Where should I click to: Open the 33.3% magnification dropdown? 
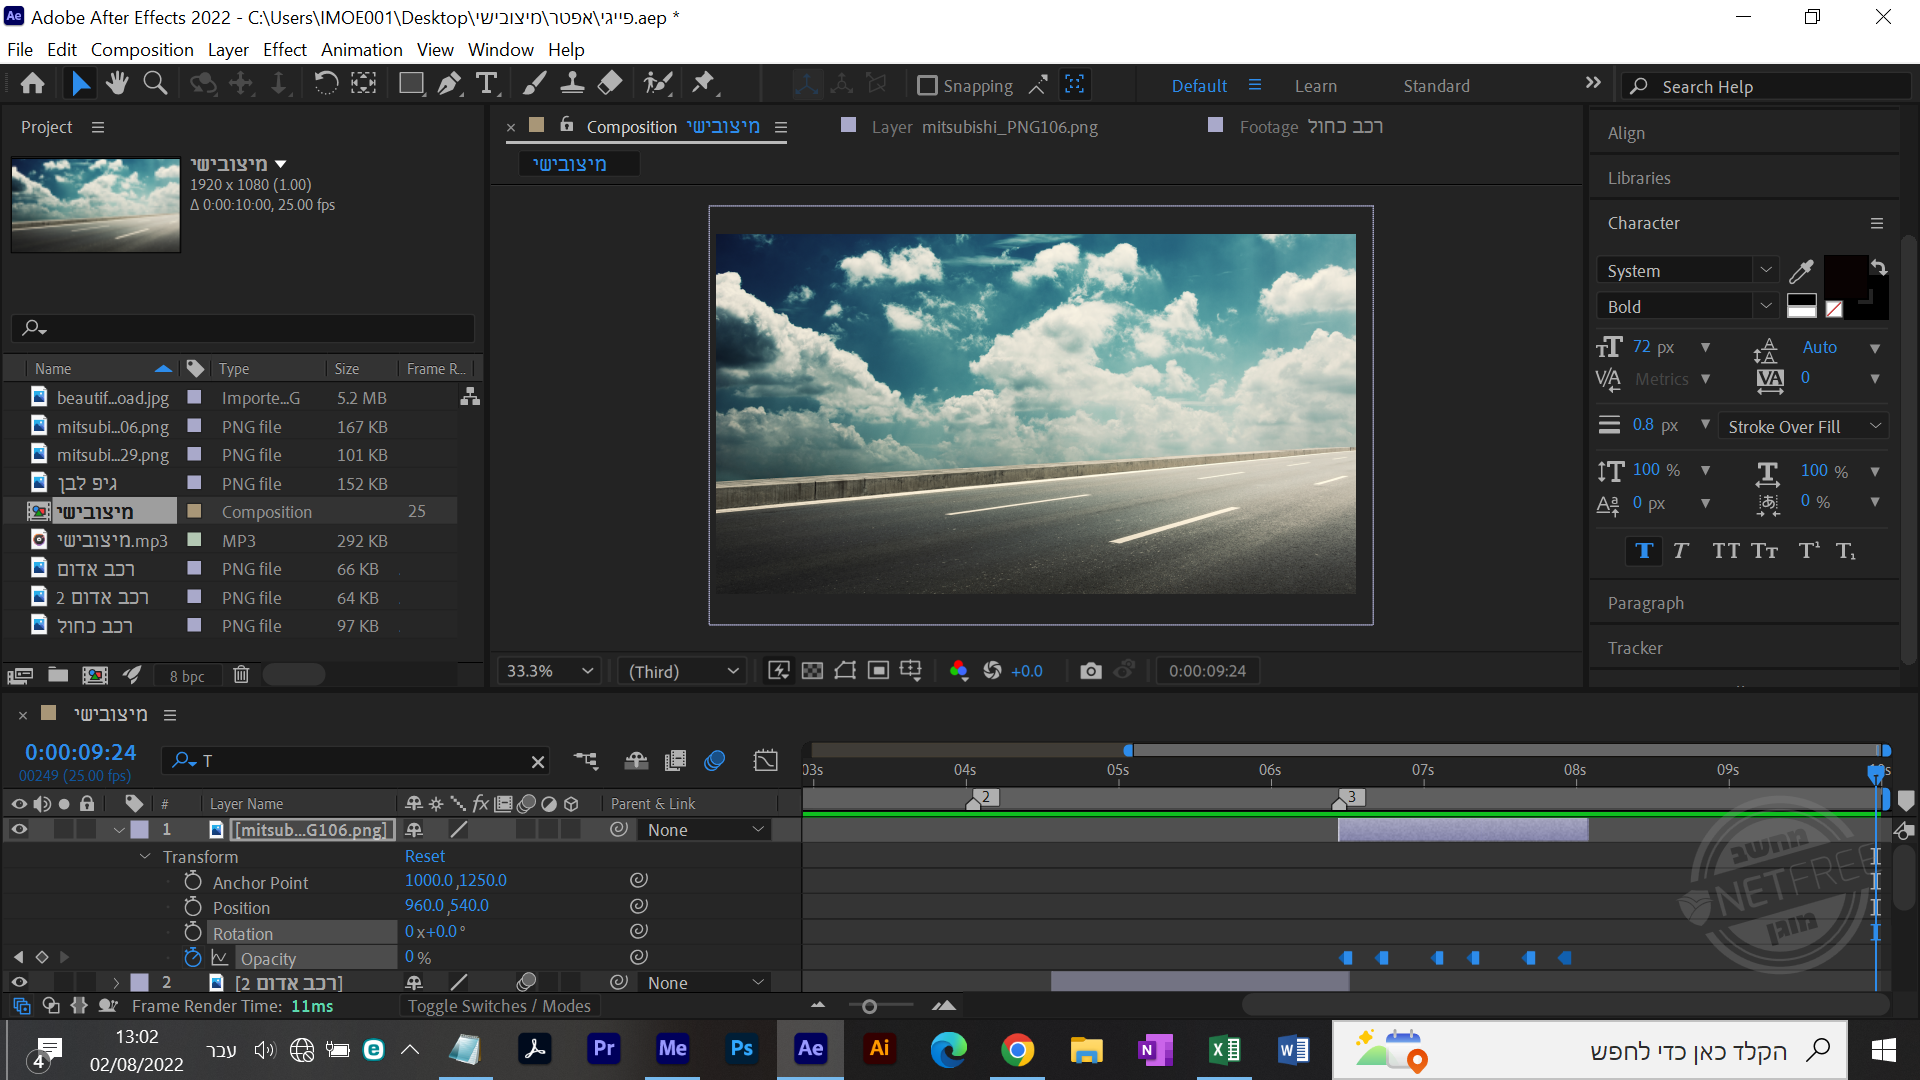point(549,671)
